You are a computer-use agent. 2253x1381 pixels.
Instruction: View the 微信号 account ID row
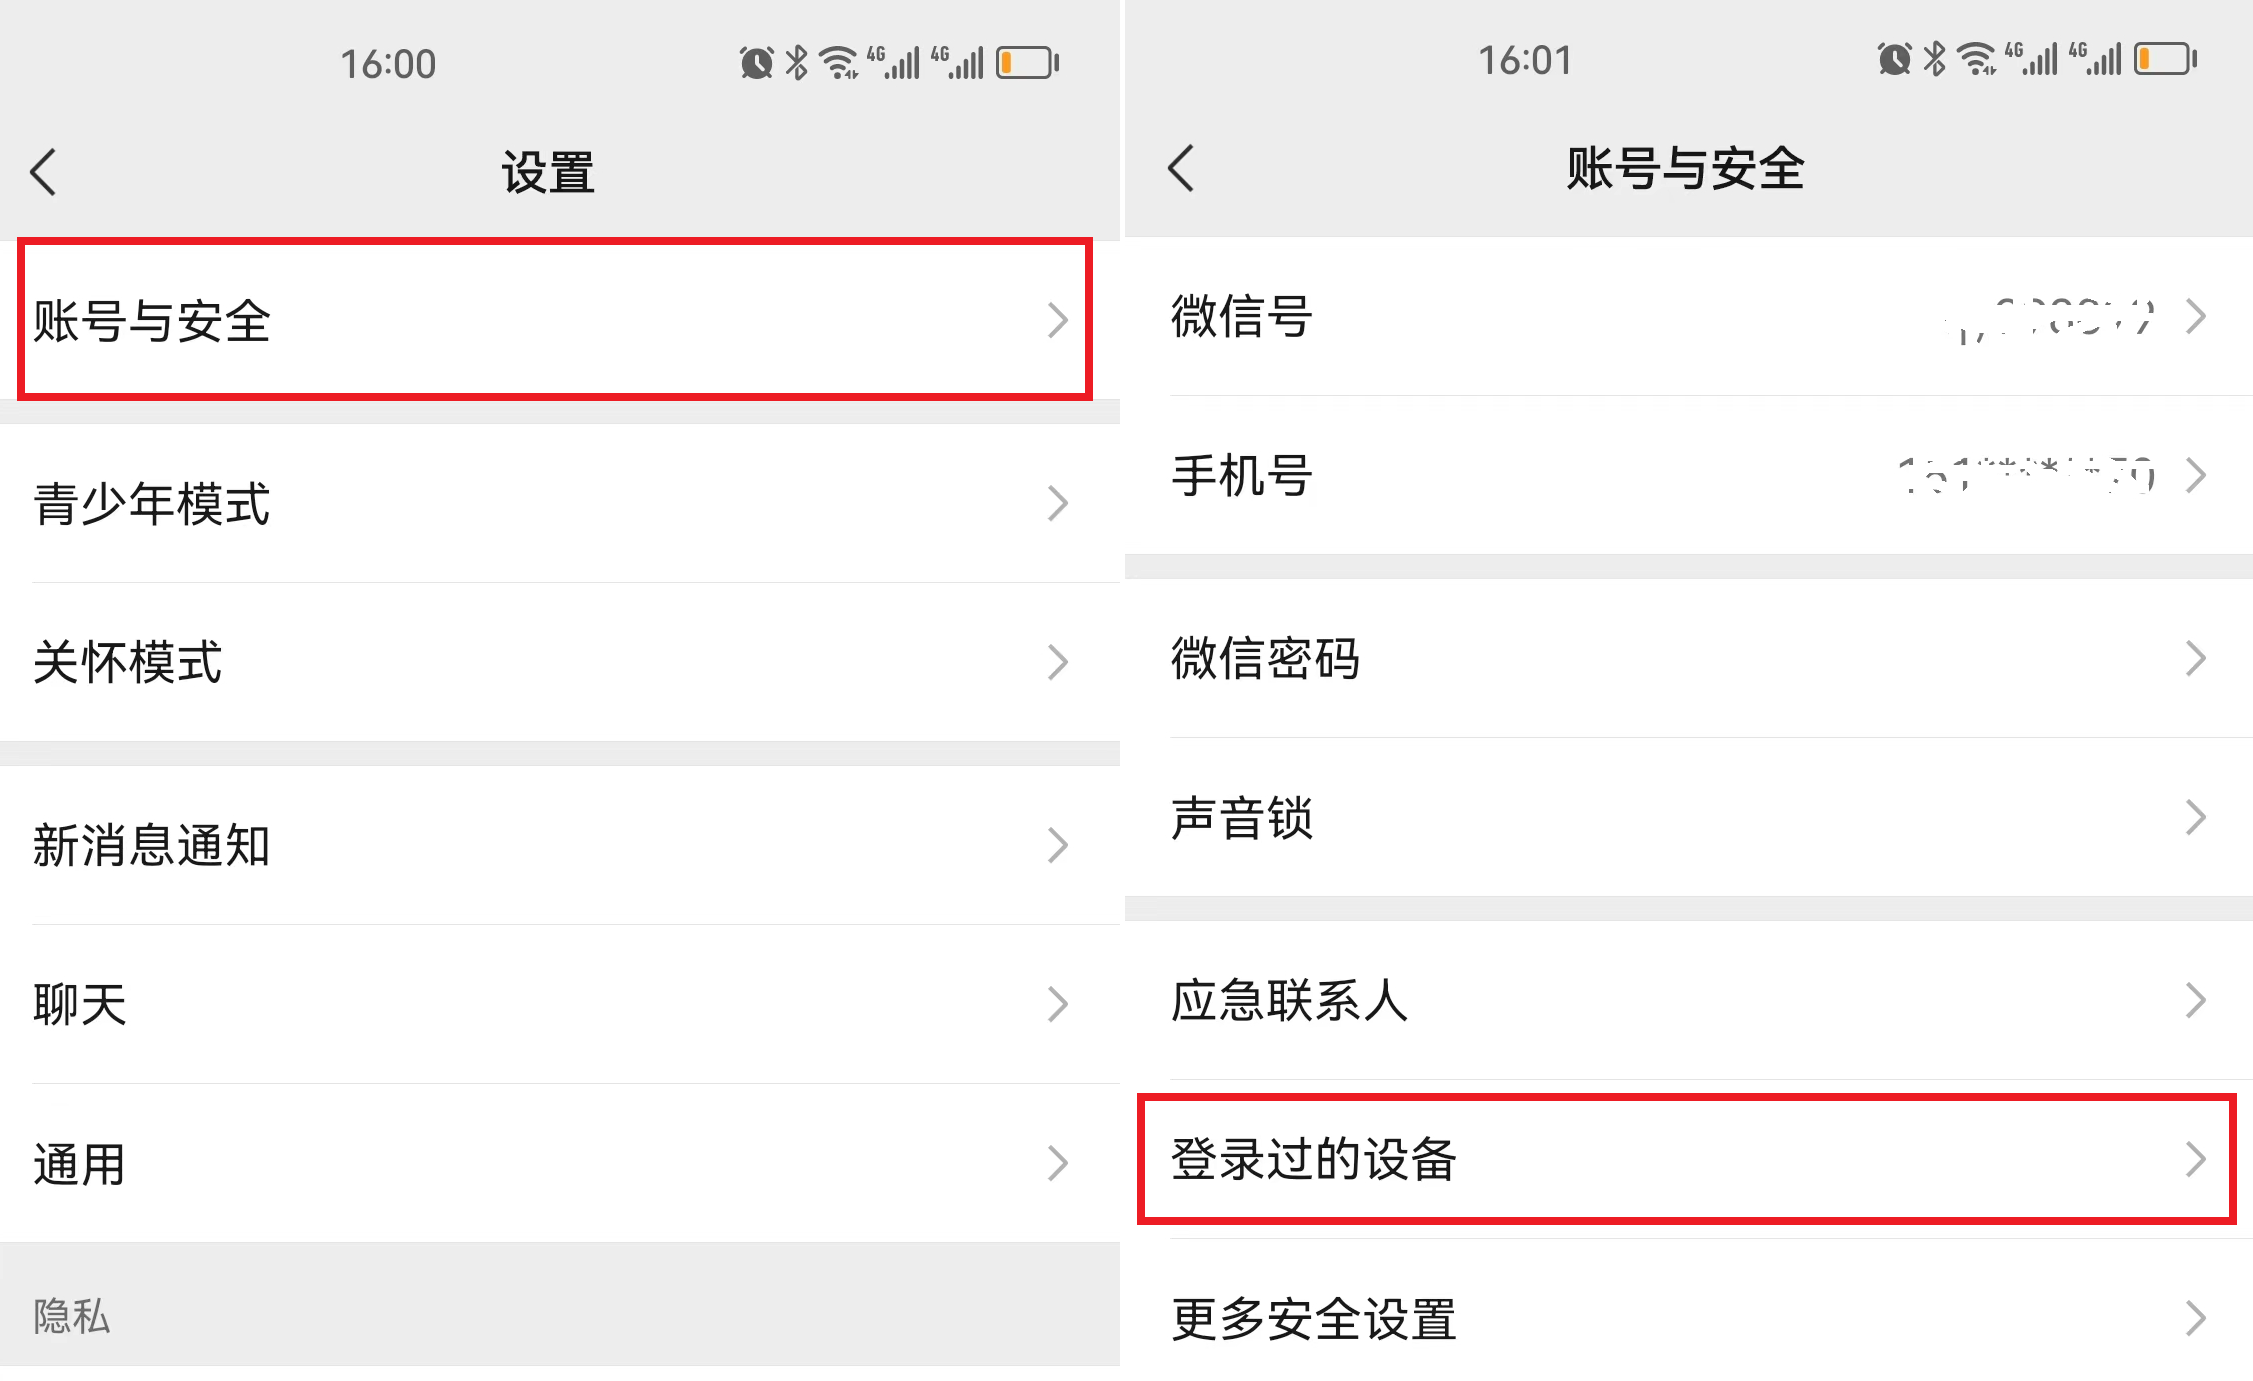[1689, 316]
